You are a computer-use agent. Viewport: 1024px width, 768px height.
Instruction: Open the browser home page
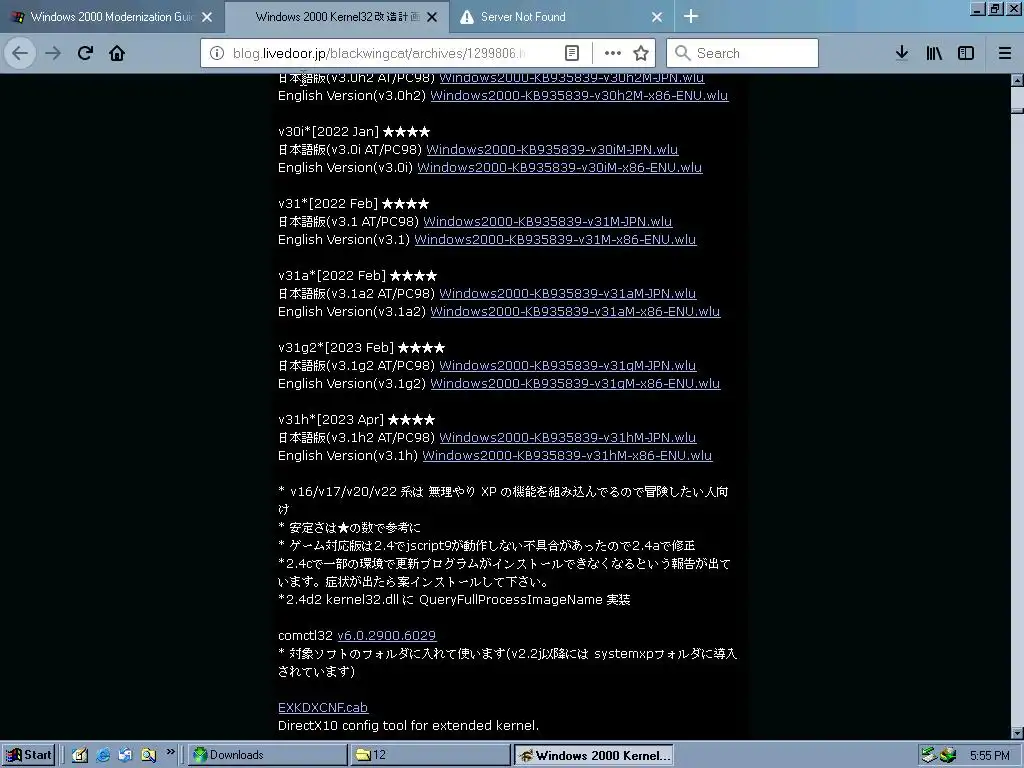coord(117,53)
